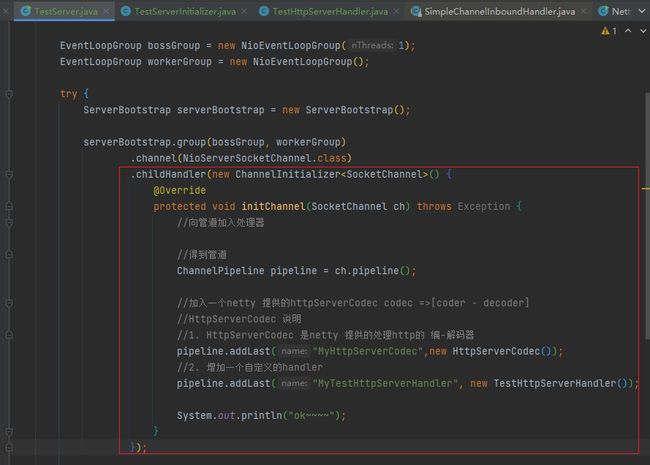Click the word Exception in throws clause
This screenshot has height=465, width=650.
tap(484, 206)
